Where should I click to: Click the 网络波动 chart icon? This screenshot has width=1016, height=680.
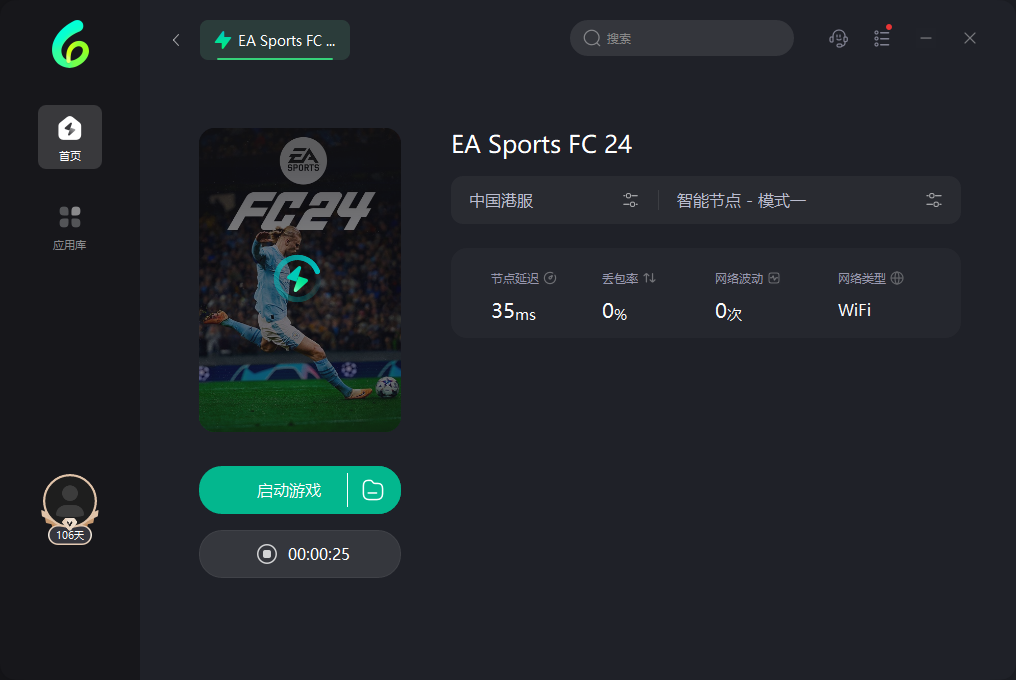coord(774,279)
